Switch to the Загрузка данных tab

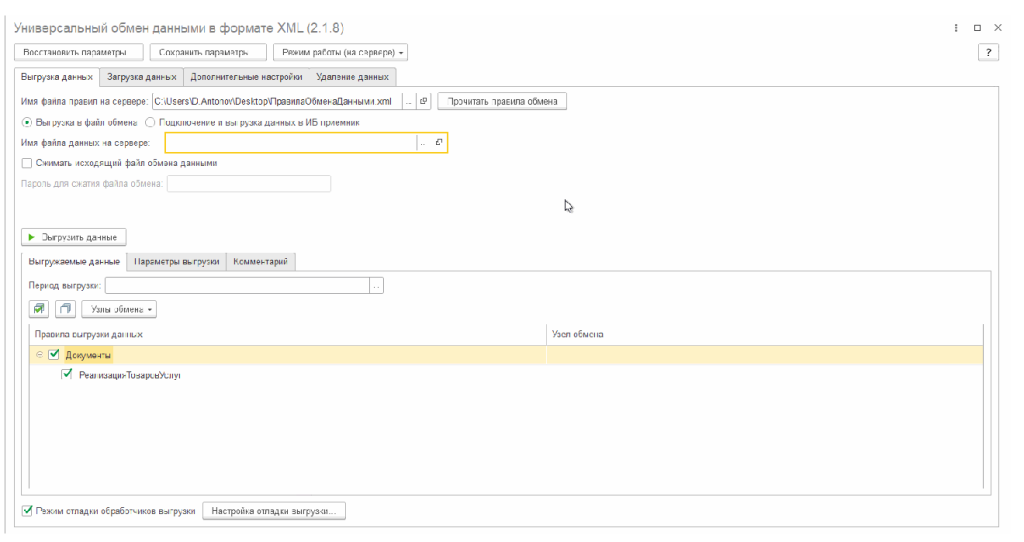[x=141, y=76]
